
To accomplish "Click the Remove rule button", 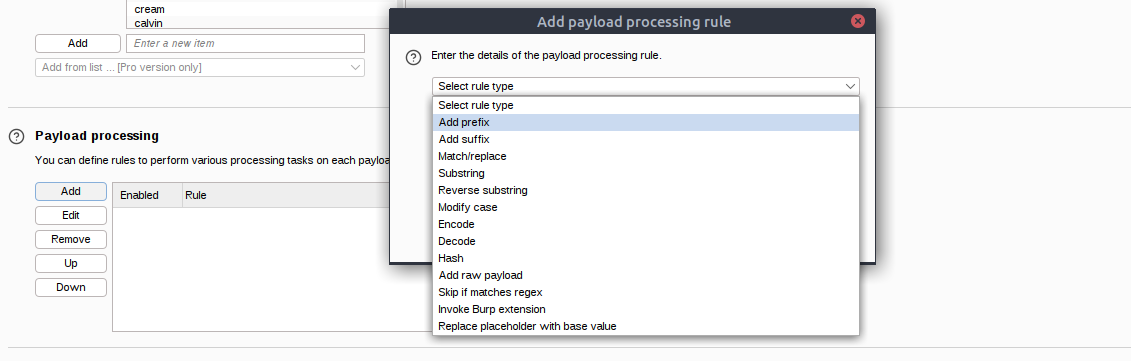I will click(x=71, y=239).
